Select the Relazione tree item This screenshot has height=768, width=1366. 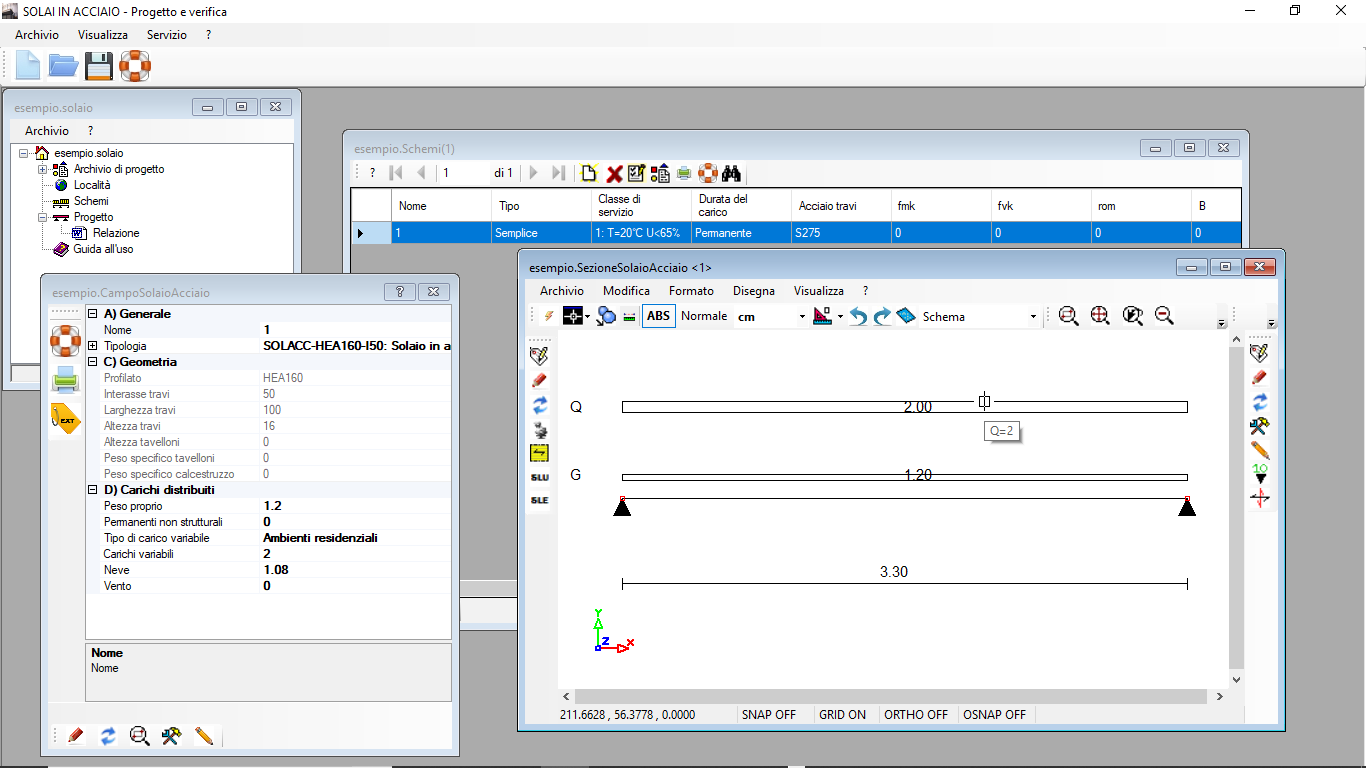[116, 233]
